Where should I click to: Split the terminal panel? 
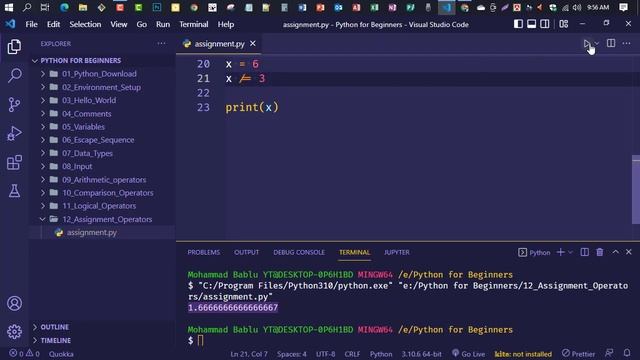coord(584,252)
